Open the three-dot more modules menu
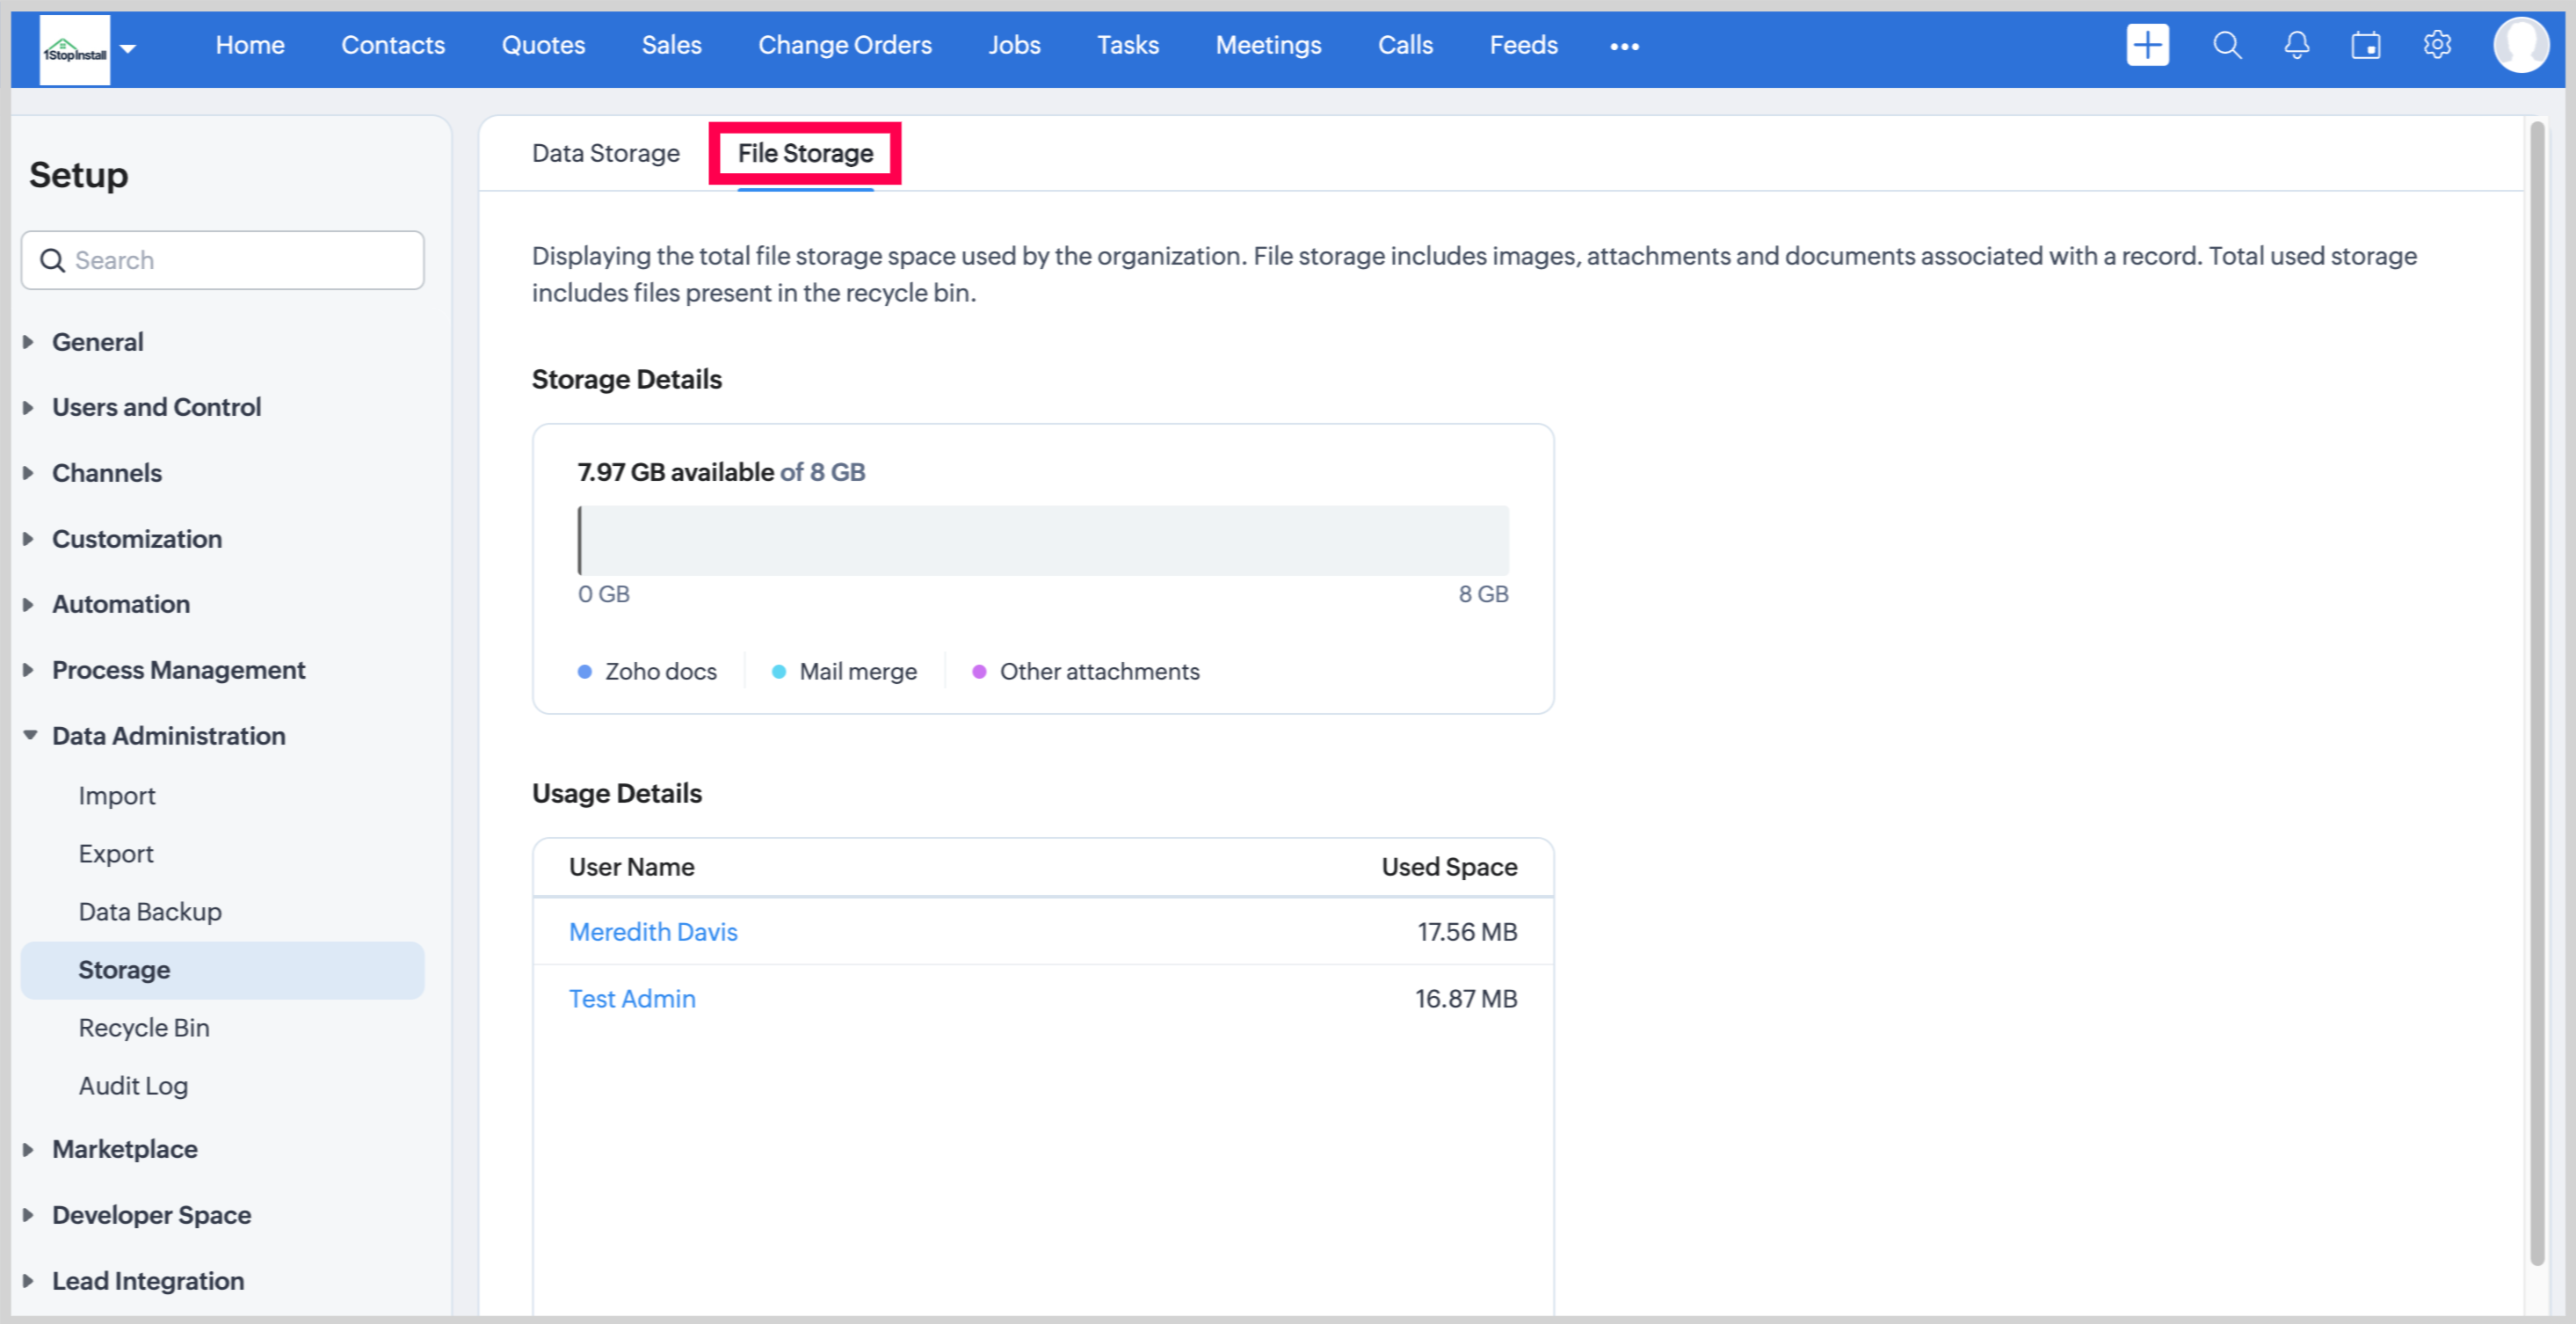 tap(1624, 47)
